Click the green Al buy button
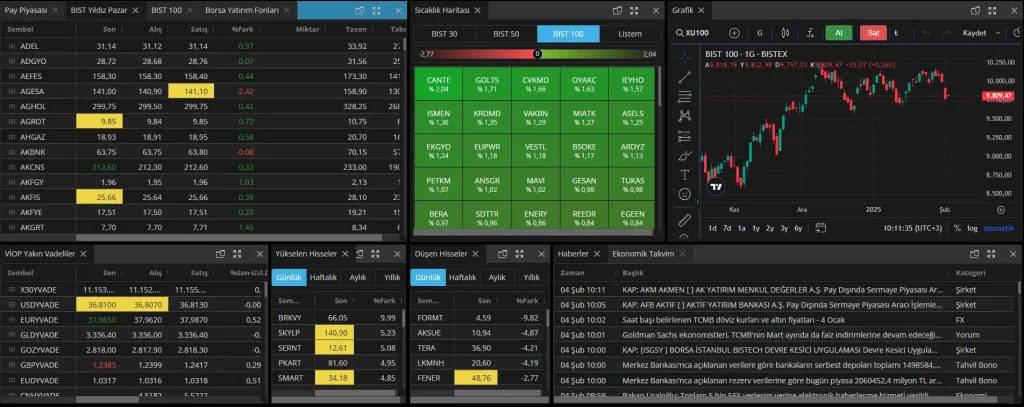Screen dimensions: 1024x407 click(x=839, y=33)
